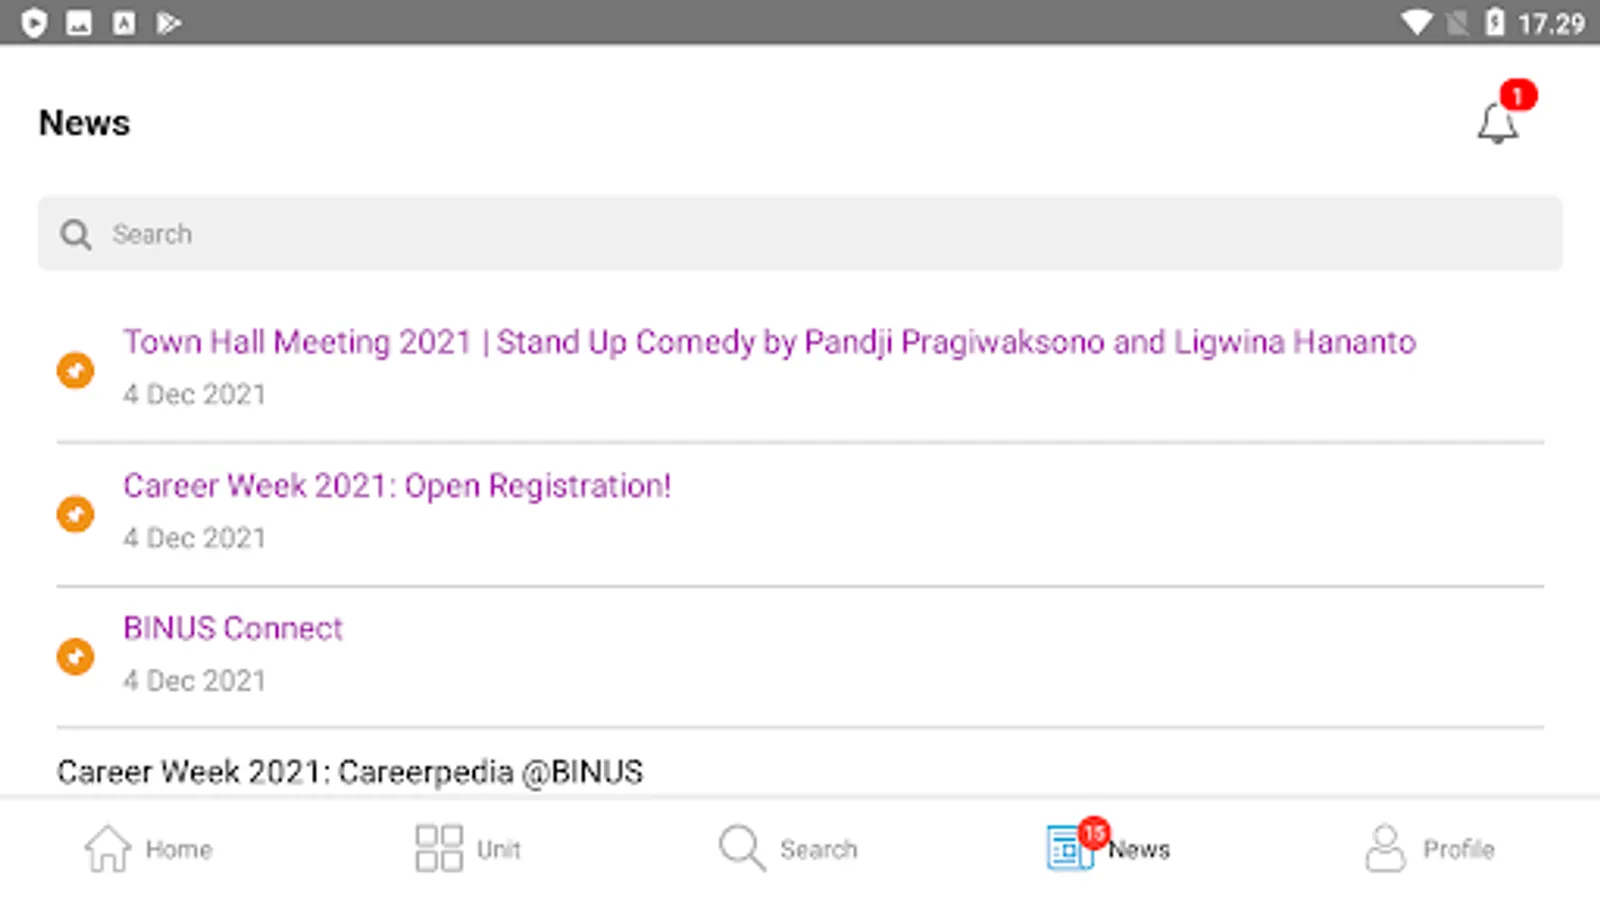Image resolution: width=1600 pixels, height=900 pixels.
Task: Open Career Week 2021: Careerpedia @BINUS
Action: [x=350, y=772]
